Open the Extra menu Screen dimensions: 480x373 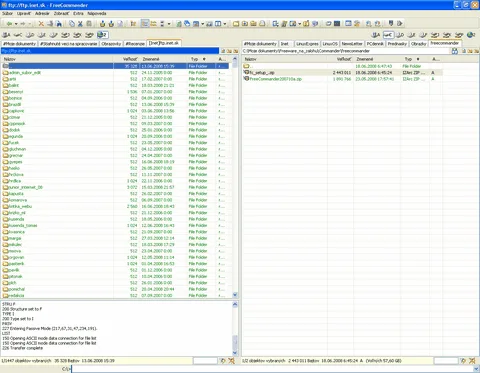pyautogui.click(x=78, y=14)
